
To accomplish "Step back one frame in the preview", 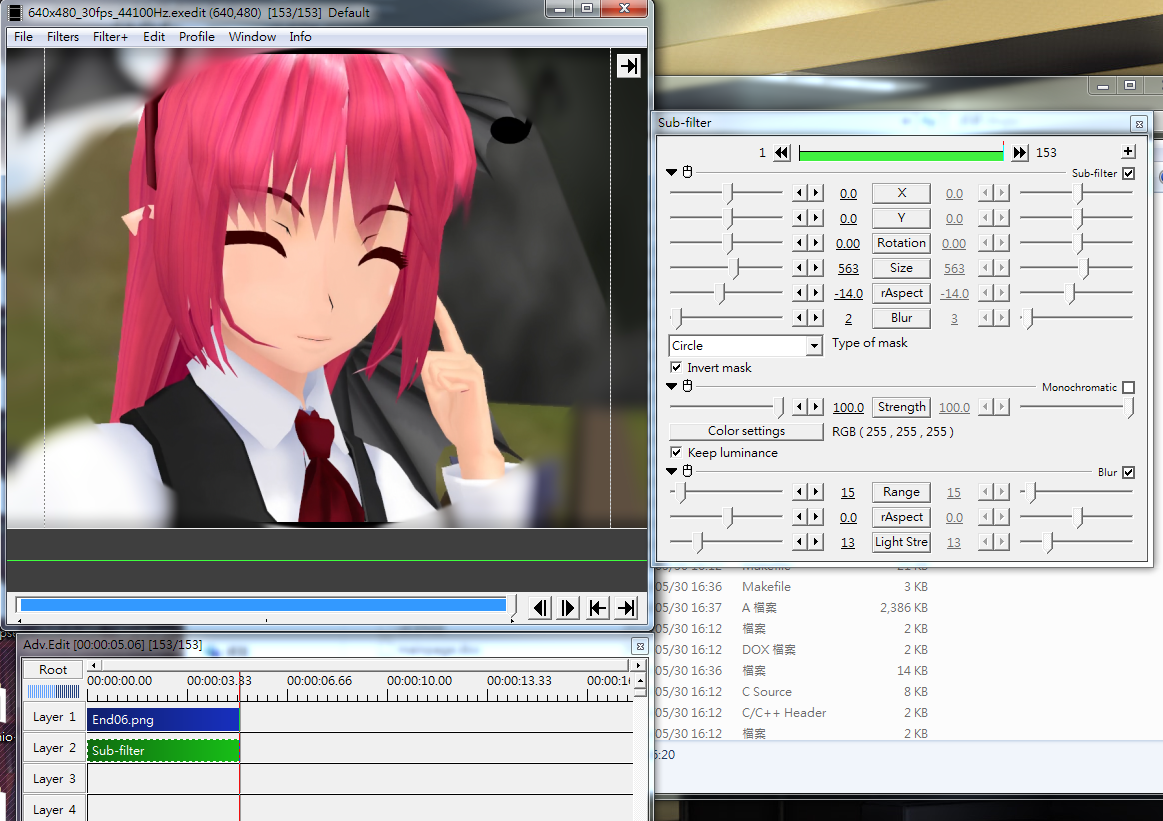I will coord(541,608).
